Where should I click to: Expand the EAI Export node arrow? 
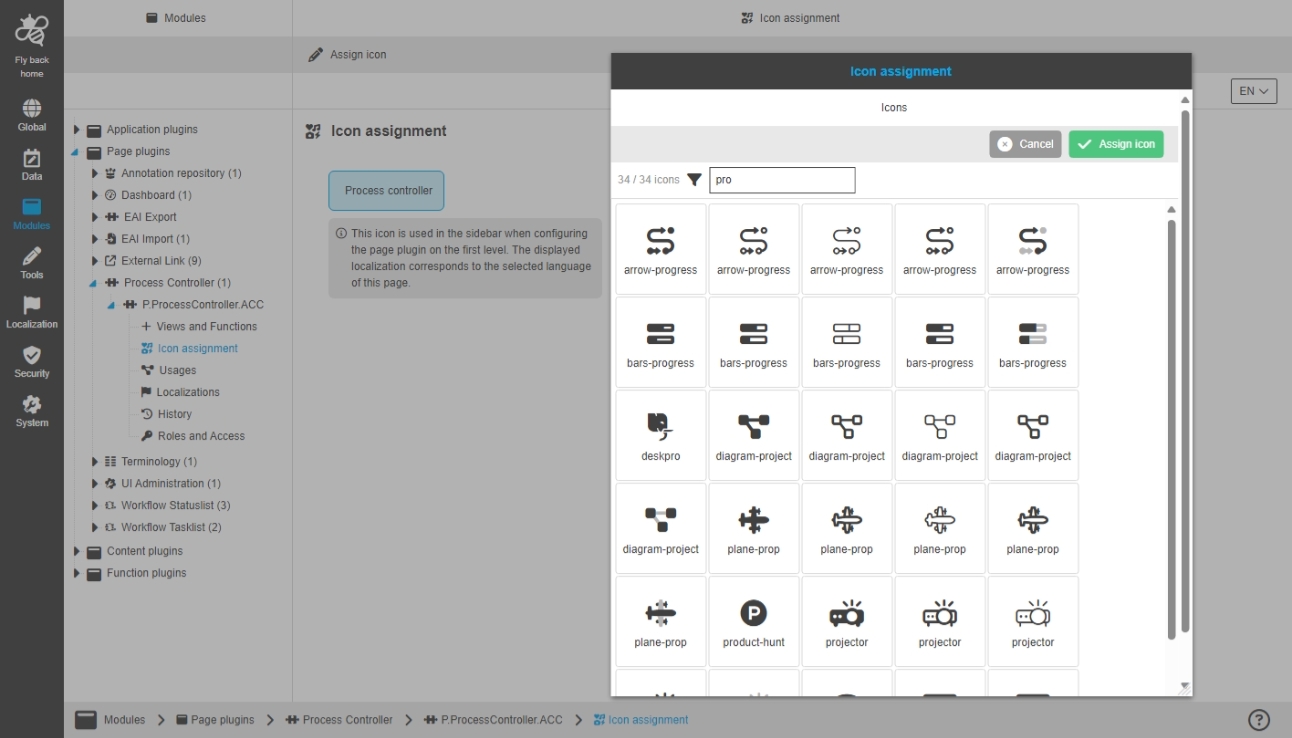click(x=95, y=218)
